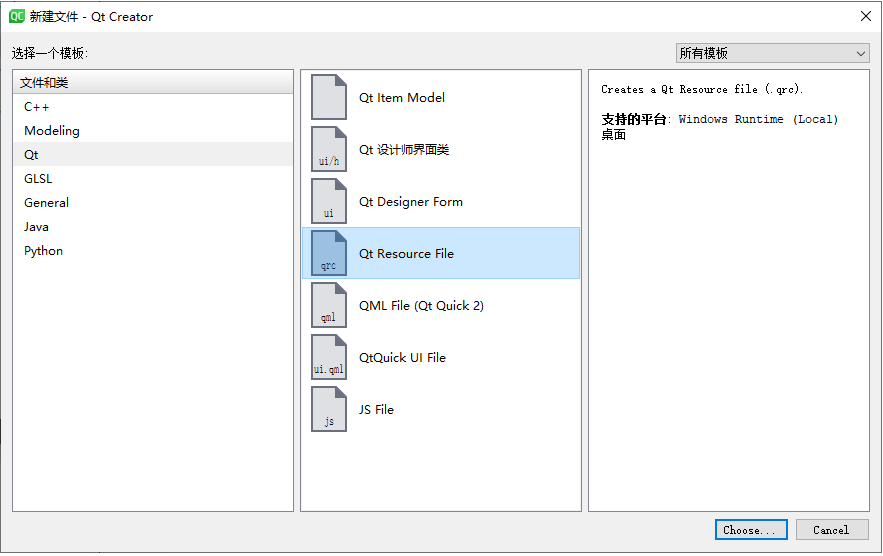883x556 pixels.
Task: Pick the QML File (Qt Quick 2) template
Action: (x=441, y=305)
